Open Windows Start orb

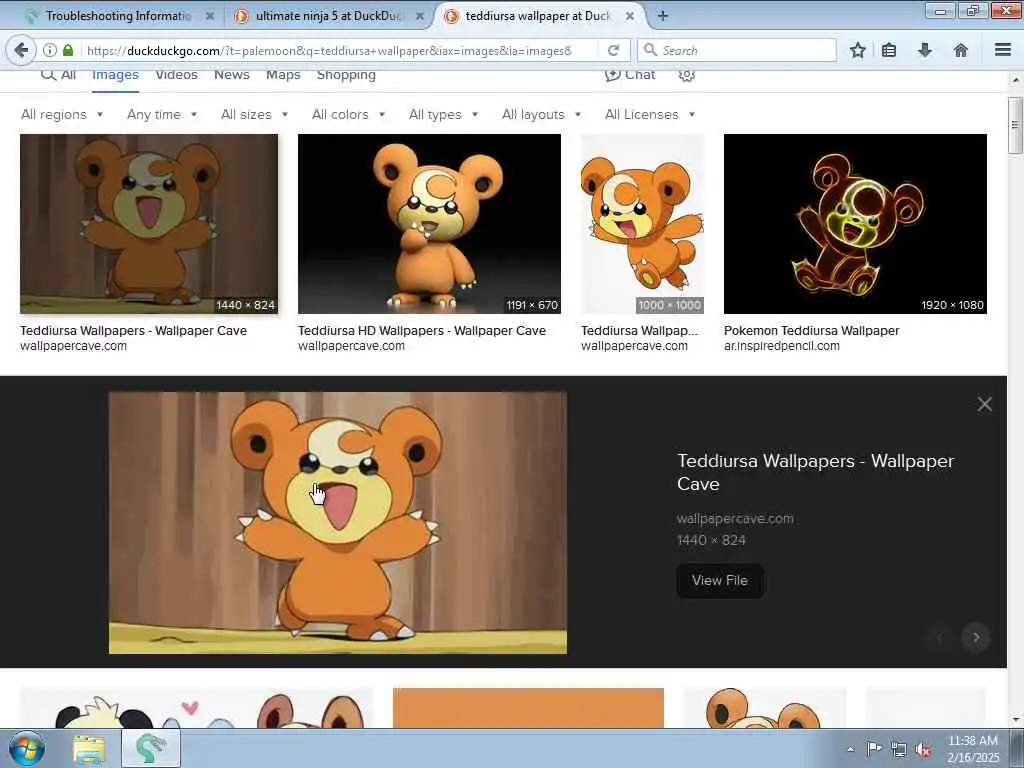click(27, 748)
